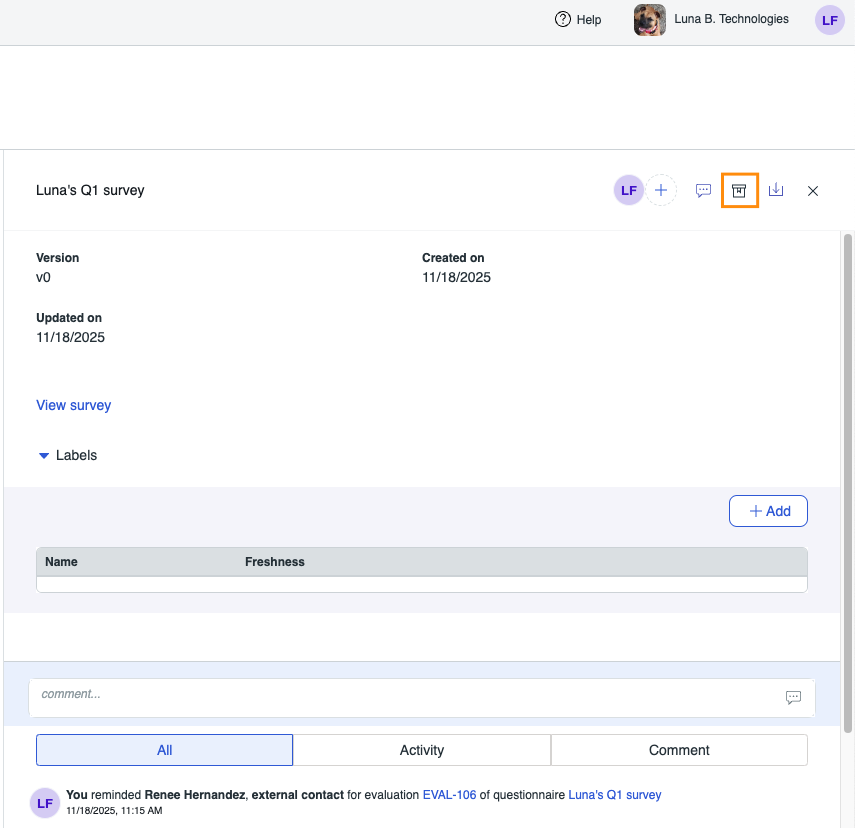The width and height of the screenshot is (855, 828).
Task: Open the EVAL-106 evaluation link
Action: tap(449, 795)
